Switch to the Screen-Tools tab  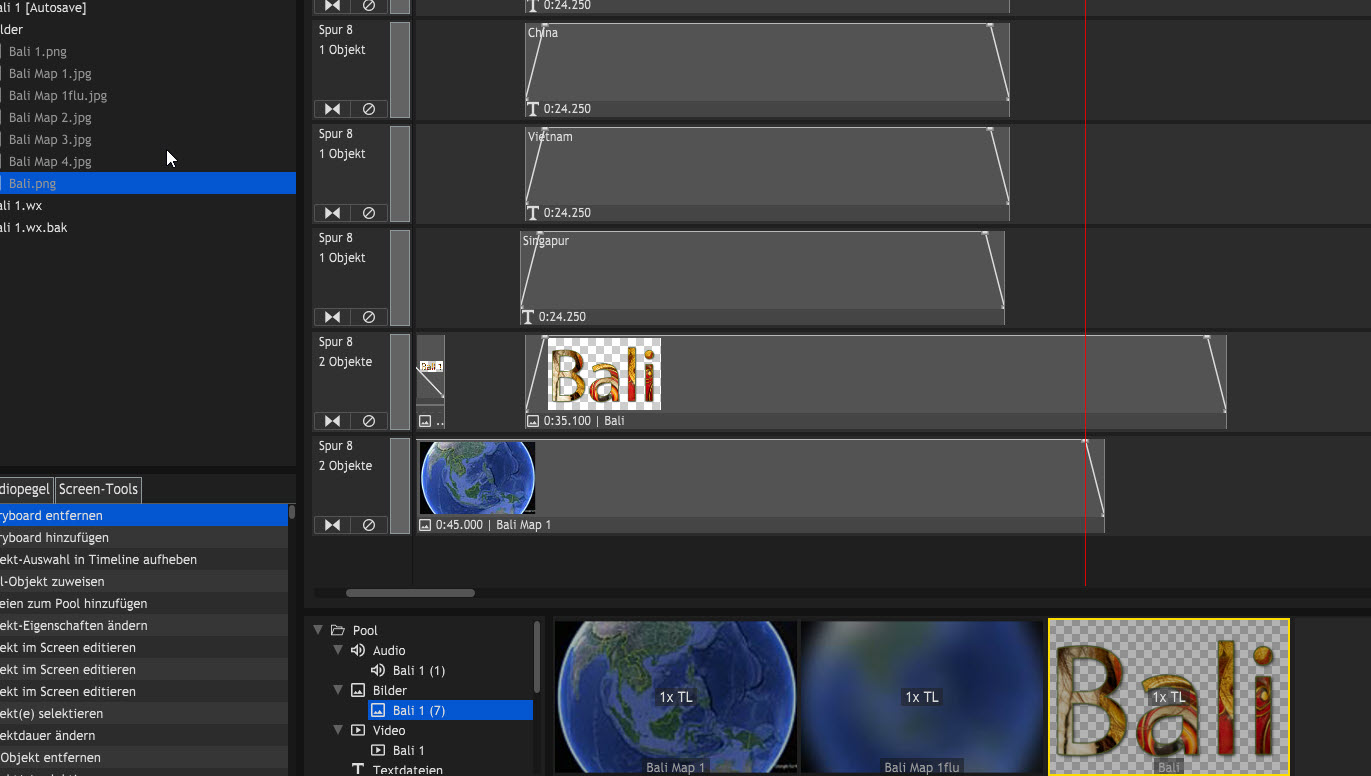(x=98, y=489)
